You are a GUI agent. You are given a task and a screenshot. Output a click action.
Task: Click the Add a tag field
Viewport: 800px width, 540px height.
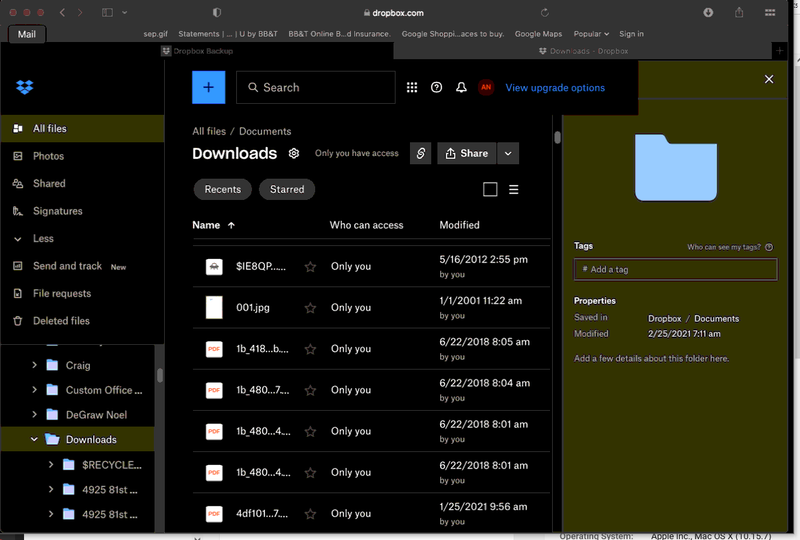[675, 269]
